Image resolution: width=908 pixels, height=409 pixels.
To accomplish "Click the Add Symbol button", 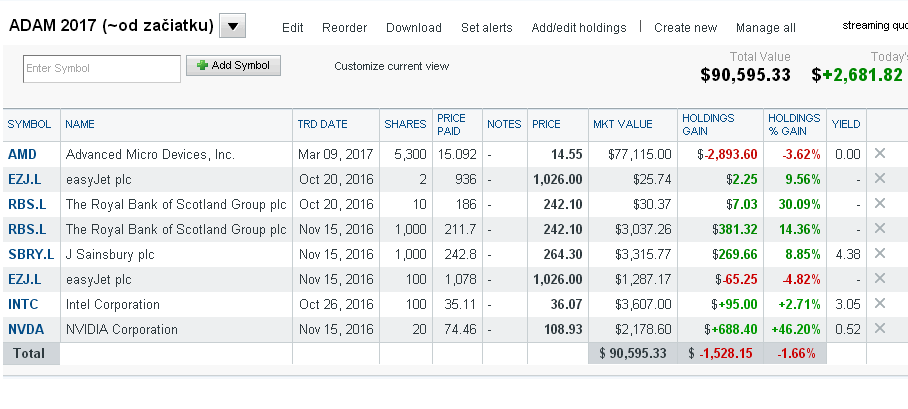I will [233, 65].
